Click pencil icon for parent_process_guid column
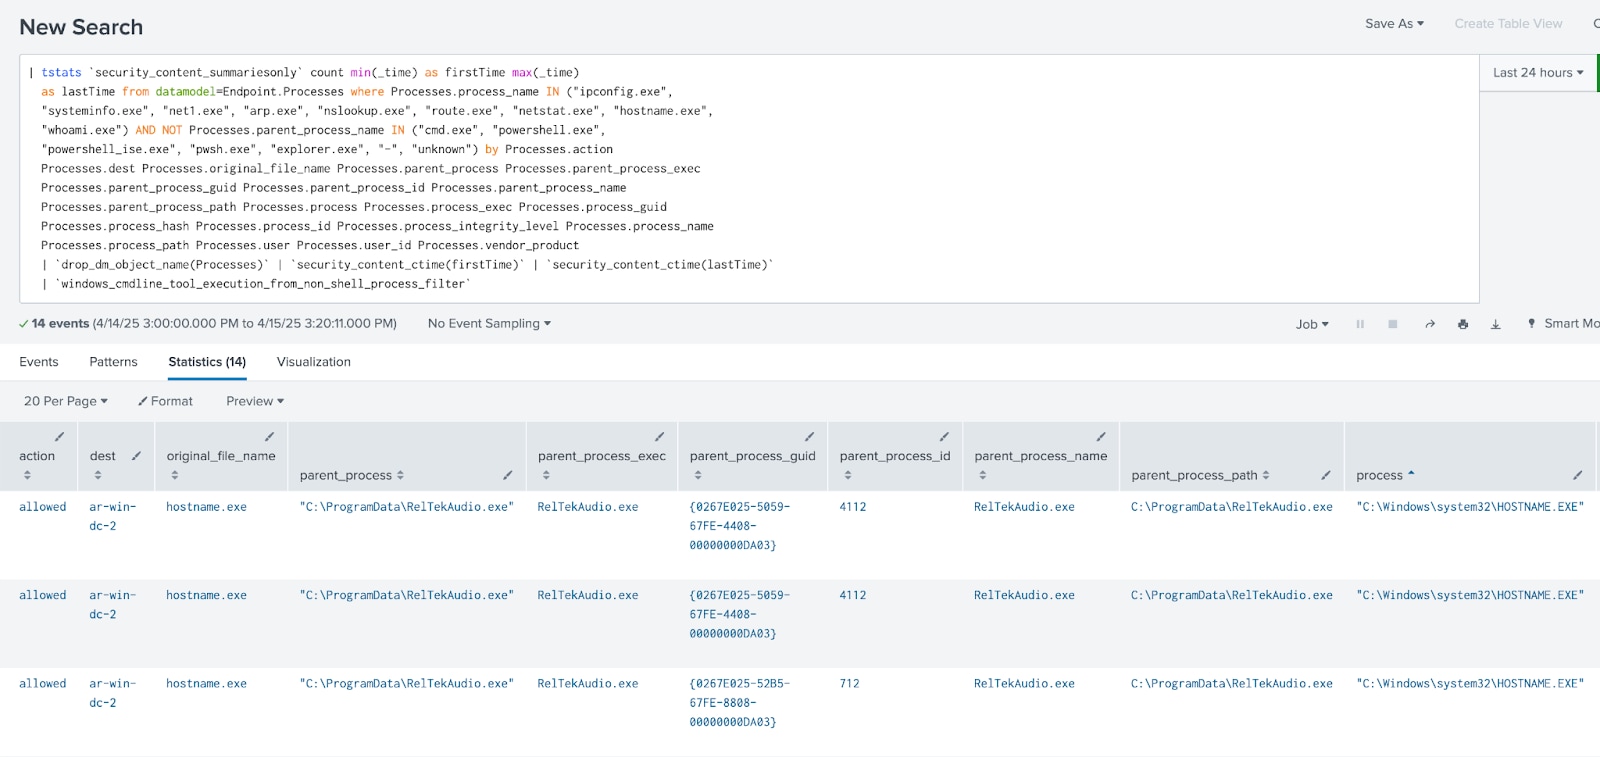Screen dimensions: 1600x757 click(x=809, y=437)
